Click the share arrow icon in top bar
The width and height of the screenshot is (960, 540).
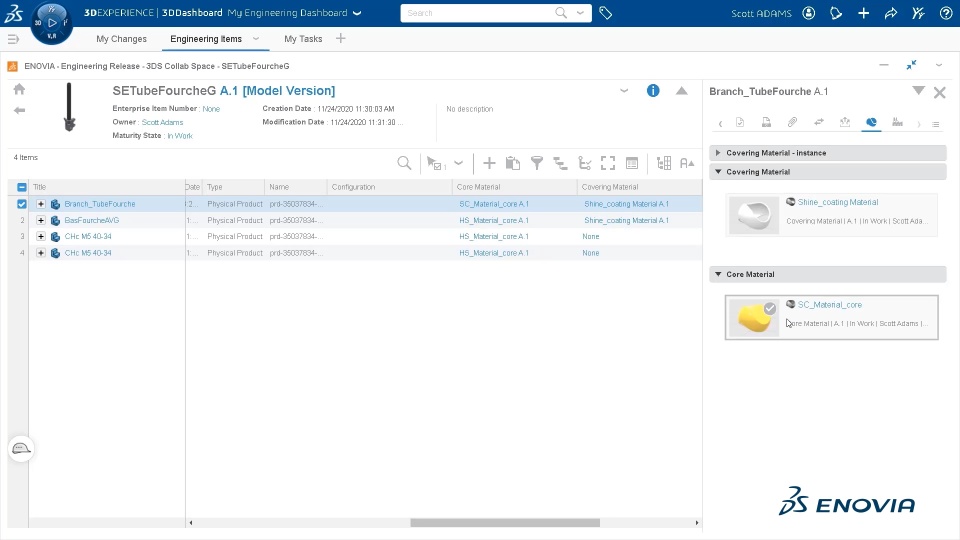(891, 13)
